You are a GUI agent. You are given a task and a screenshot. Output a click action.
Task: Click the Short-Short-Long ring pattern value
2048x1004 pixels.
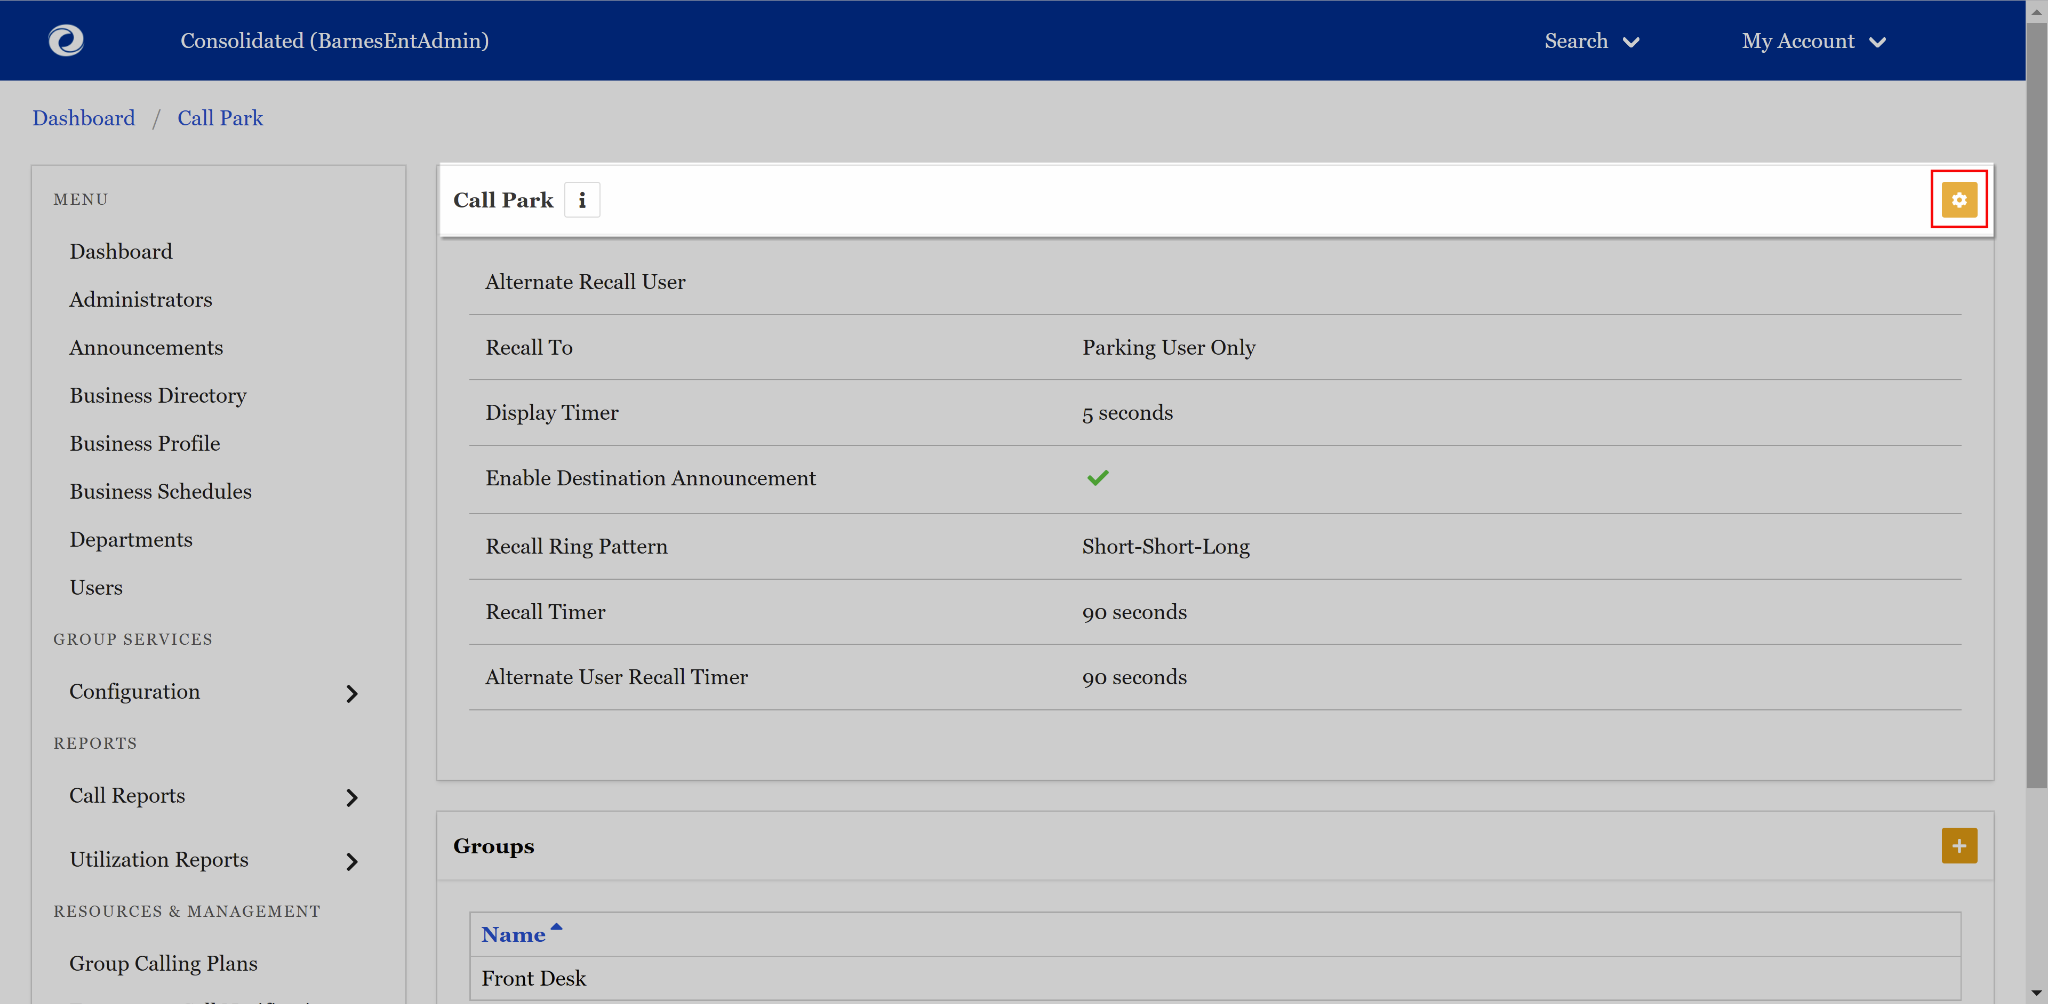[1165, 547]
